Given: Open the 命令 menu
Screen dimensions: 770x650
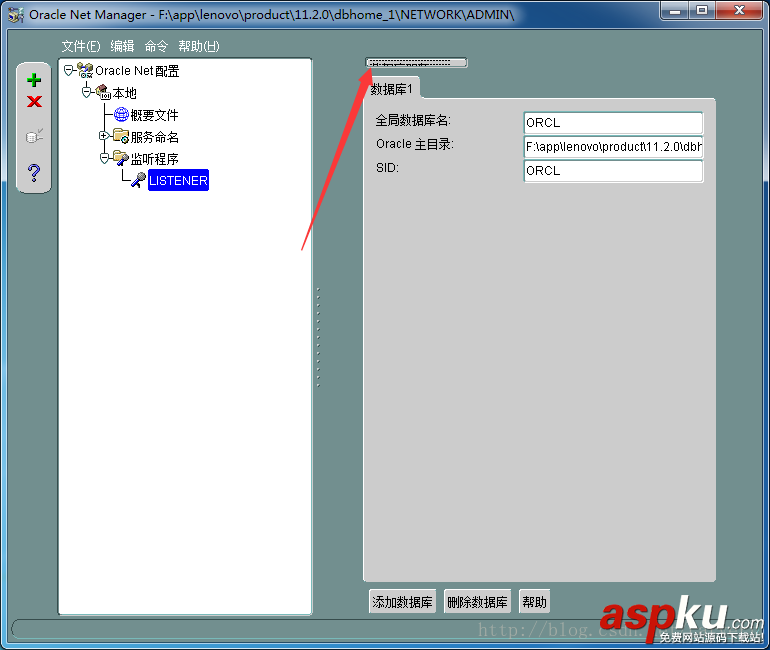Looking at the screenshot, I should point(156,46).
